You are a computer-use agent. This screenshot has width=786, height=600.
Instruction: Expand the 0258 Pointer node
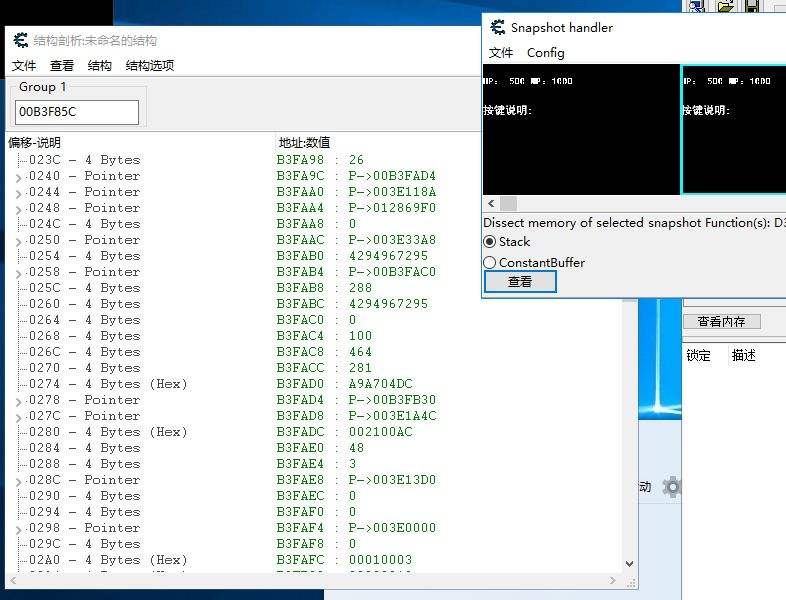click(x=18, y=273)
